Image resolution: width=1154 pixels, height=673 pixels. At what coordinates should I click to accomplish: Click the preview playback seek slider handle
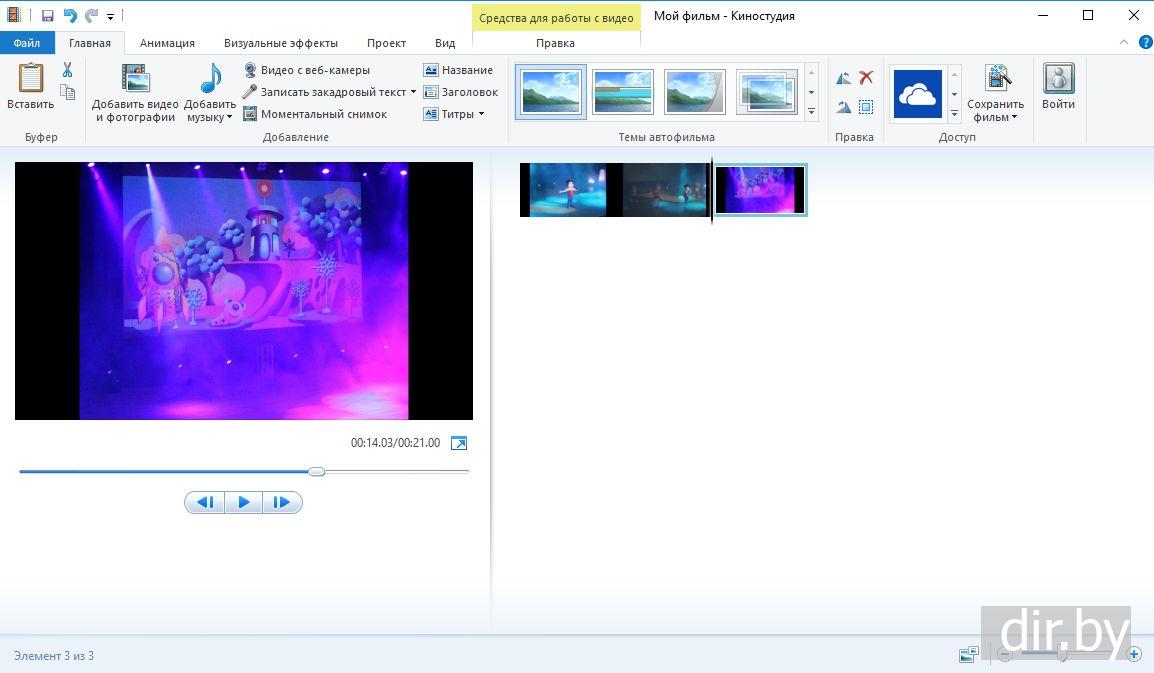click(316, 471)
